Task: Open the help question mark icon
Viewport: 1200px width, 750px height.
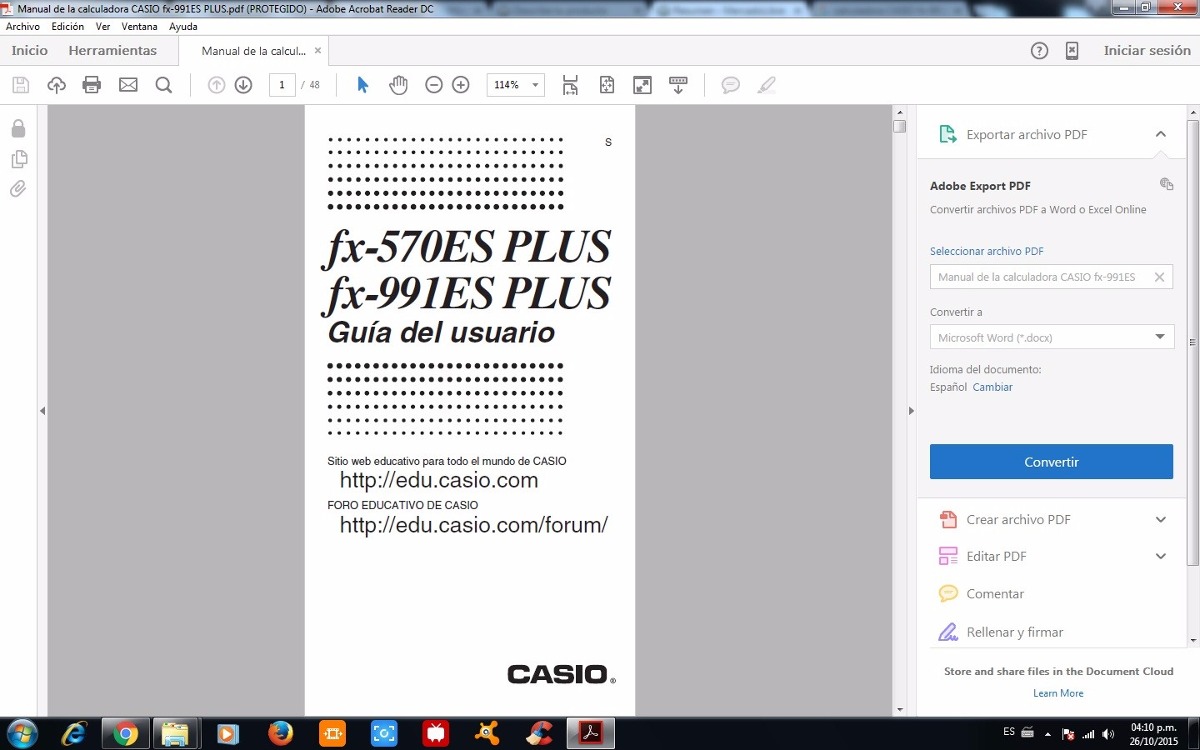Action: 1040,51
